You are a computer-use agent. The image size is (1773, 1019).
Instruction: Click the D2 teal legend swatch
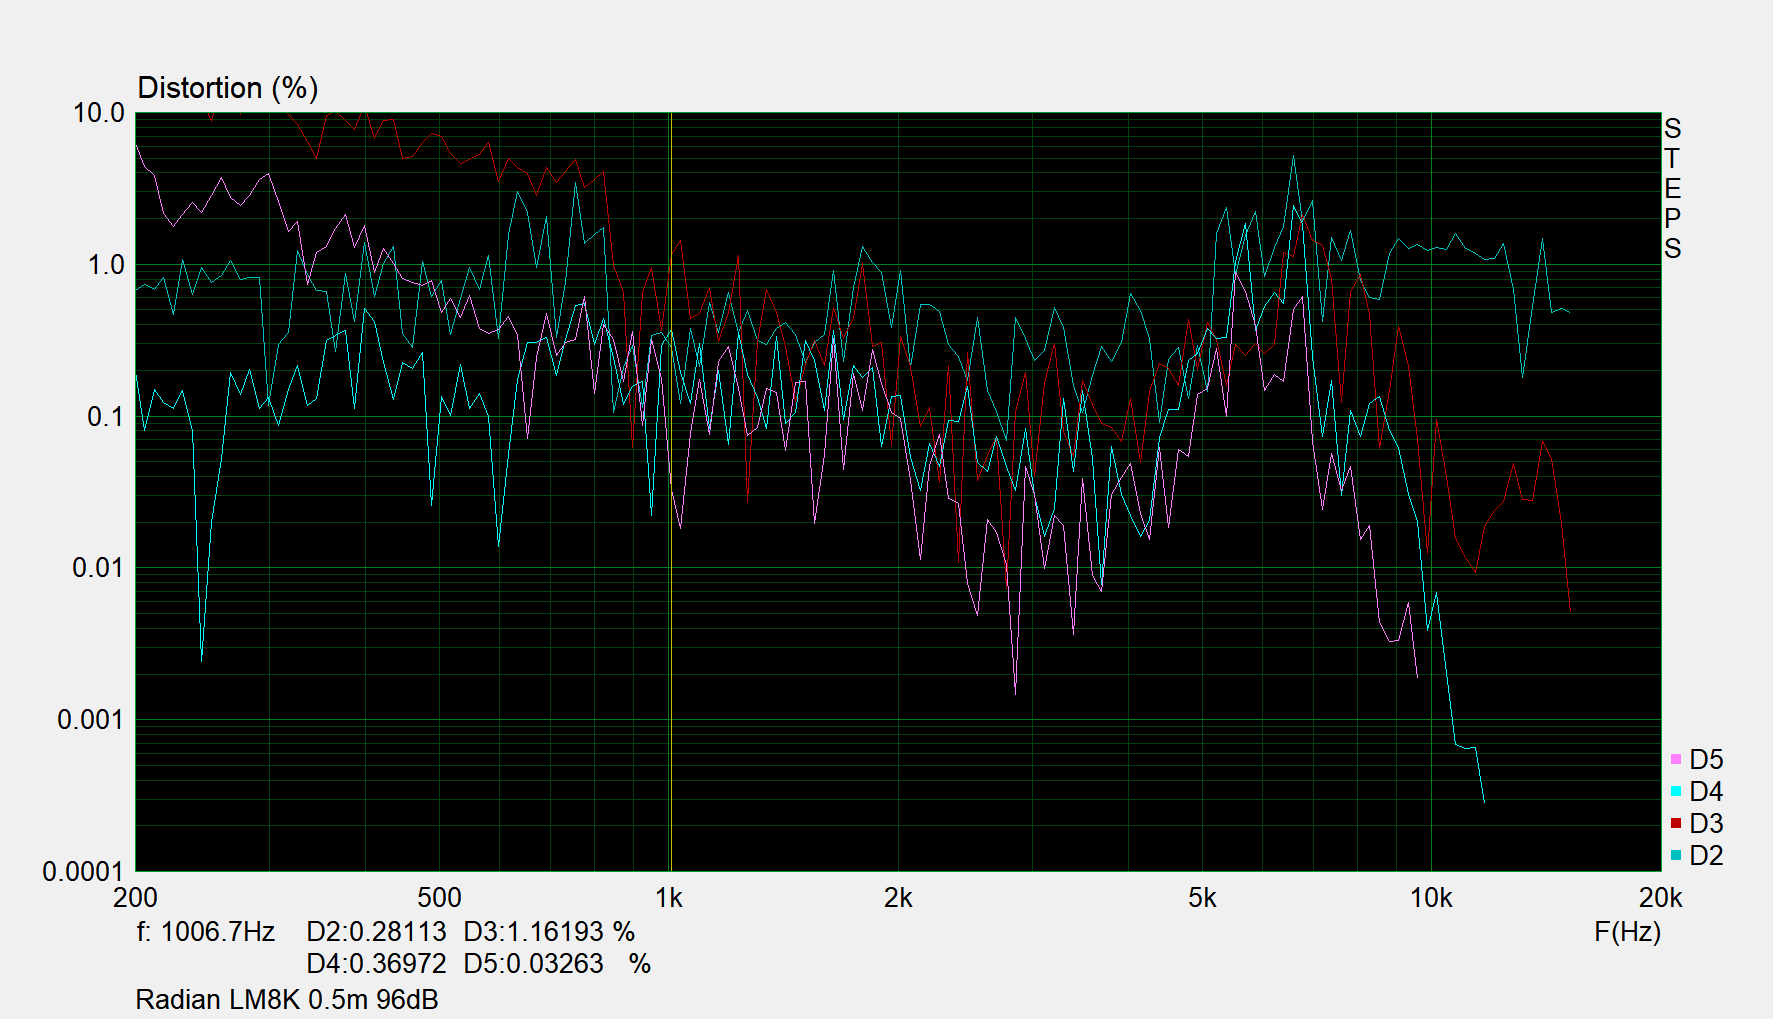click(x=1676, y=856)
